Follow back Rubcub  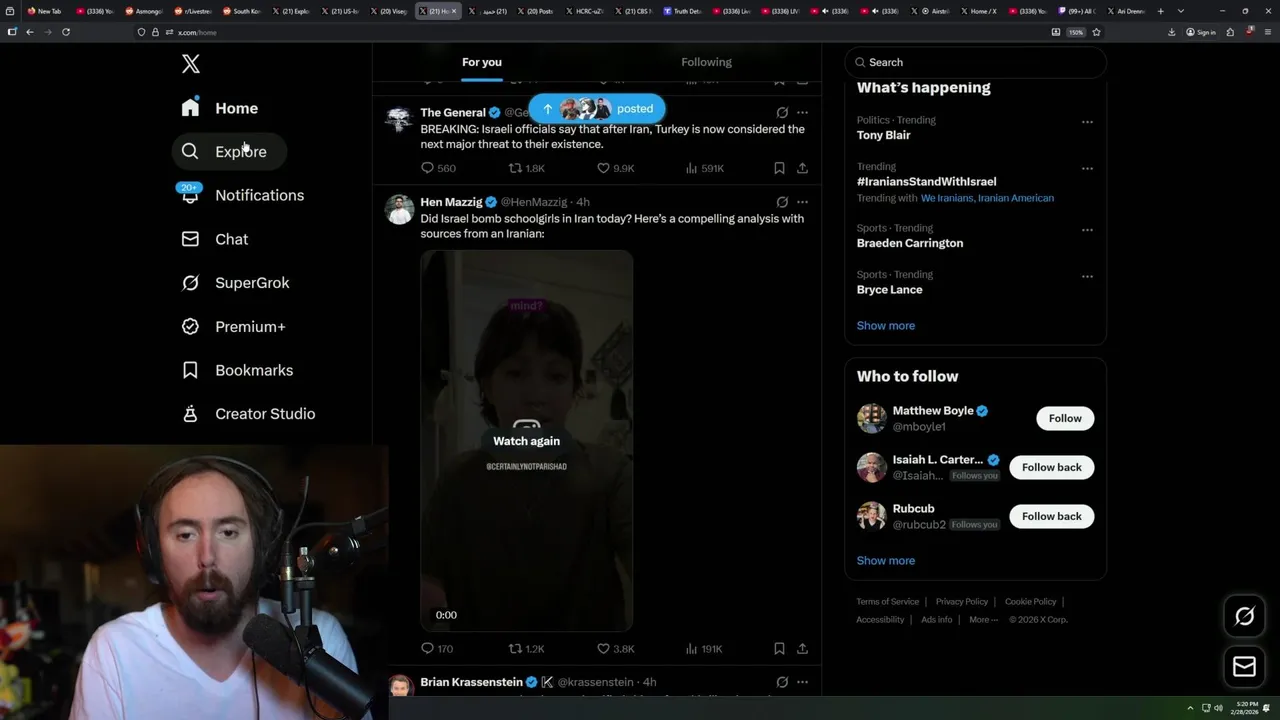pyautogui.click(x=1051, y=516)
